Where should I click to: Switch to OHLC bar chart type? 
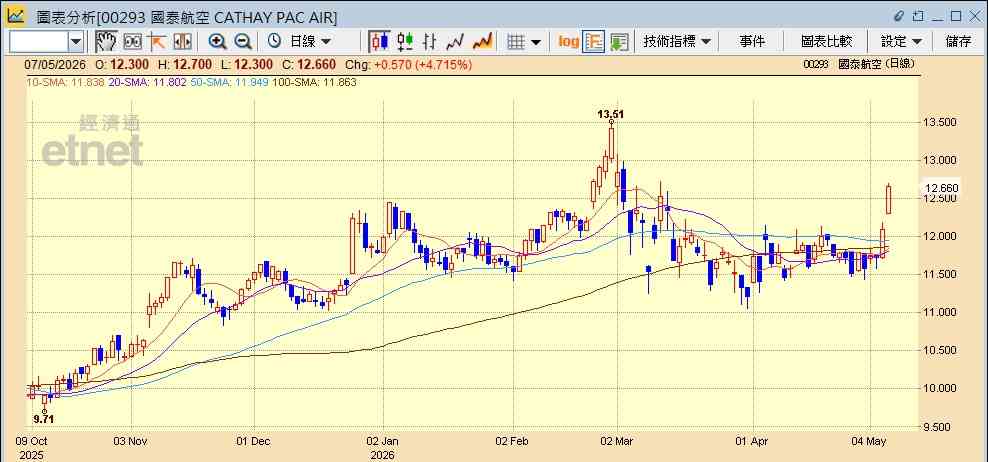(x=430, y=42)
